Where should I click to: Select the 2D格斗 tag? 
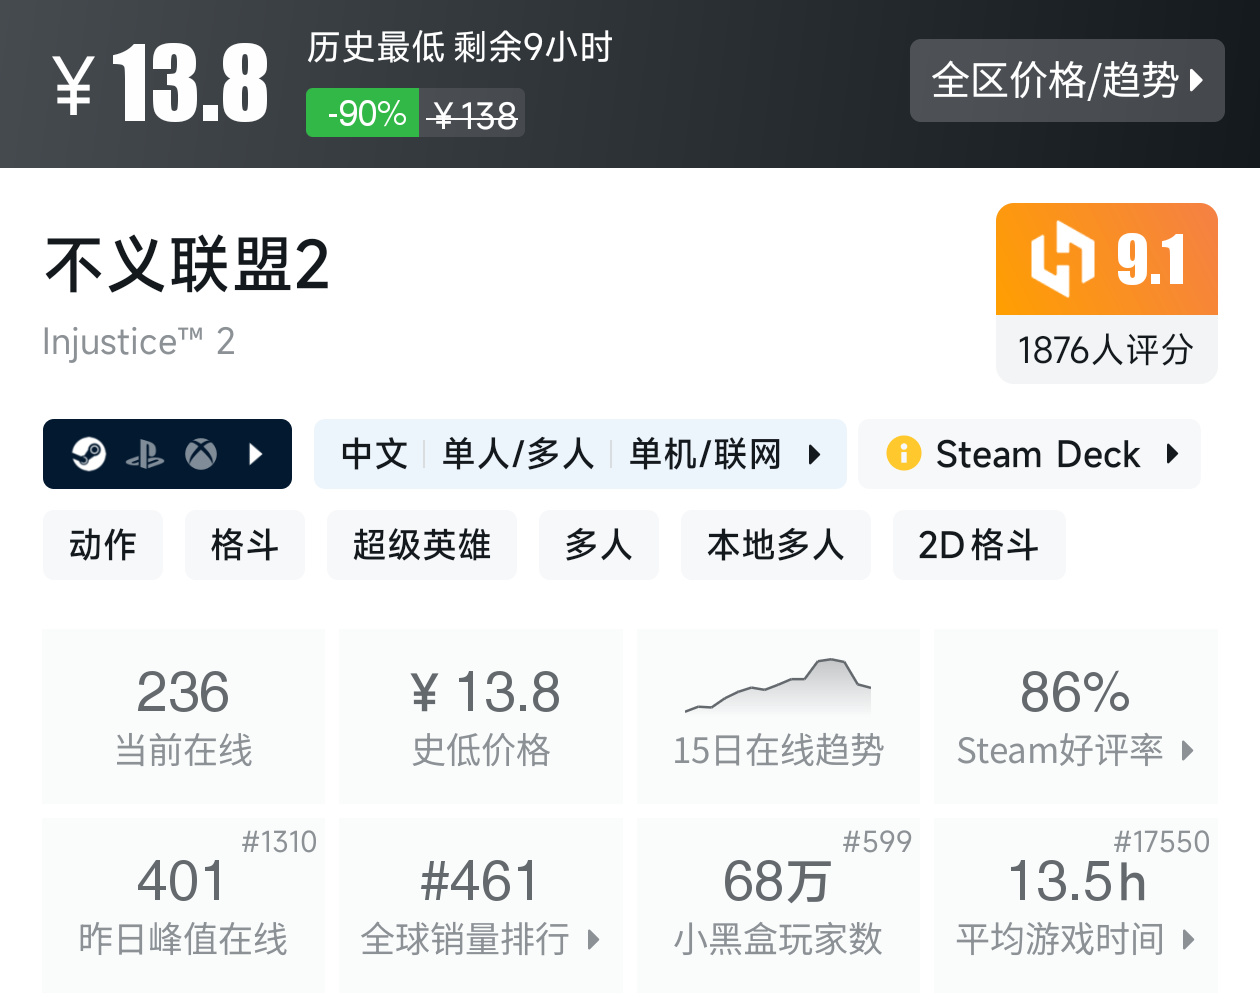979,545
